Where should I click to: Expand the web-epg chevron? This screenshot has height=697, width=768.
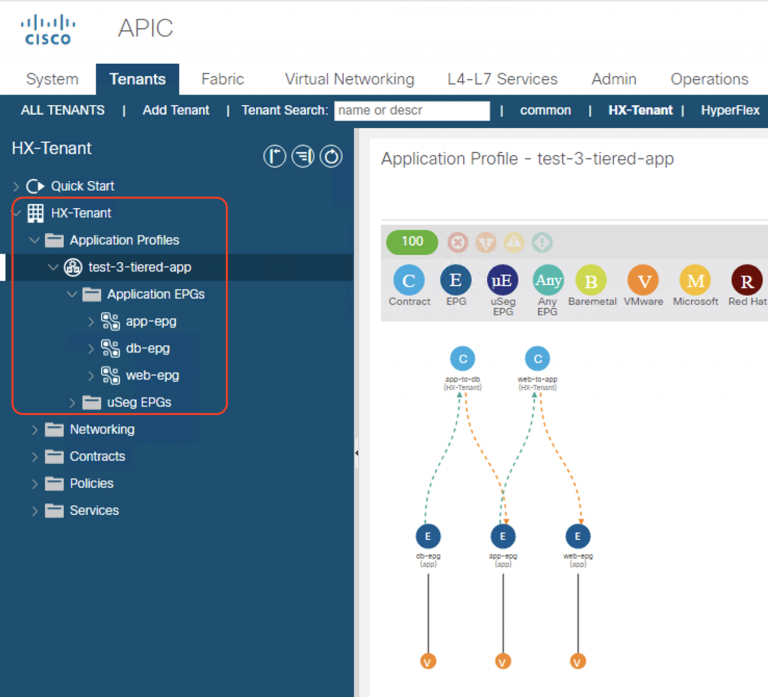[x=91, y=376]
